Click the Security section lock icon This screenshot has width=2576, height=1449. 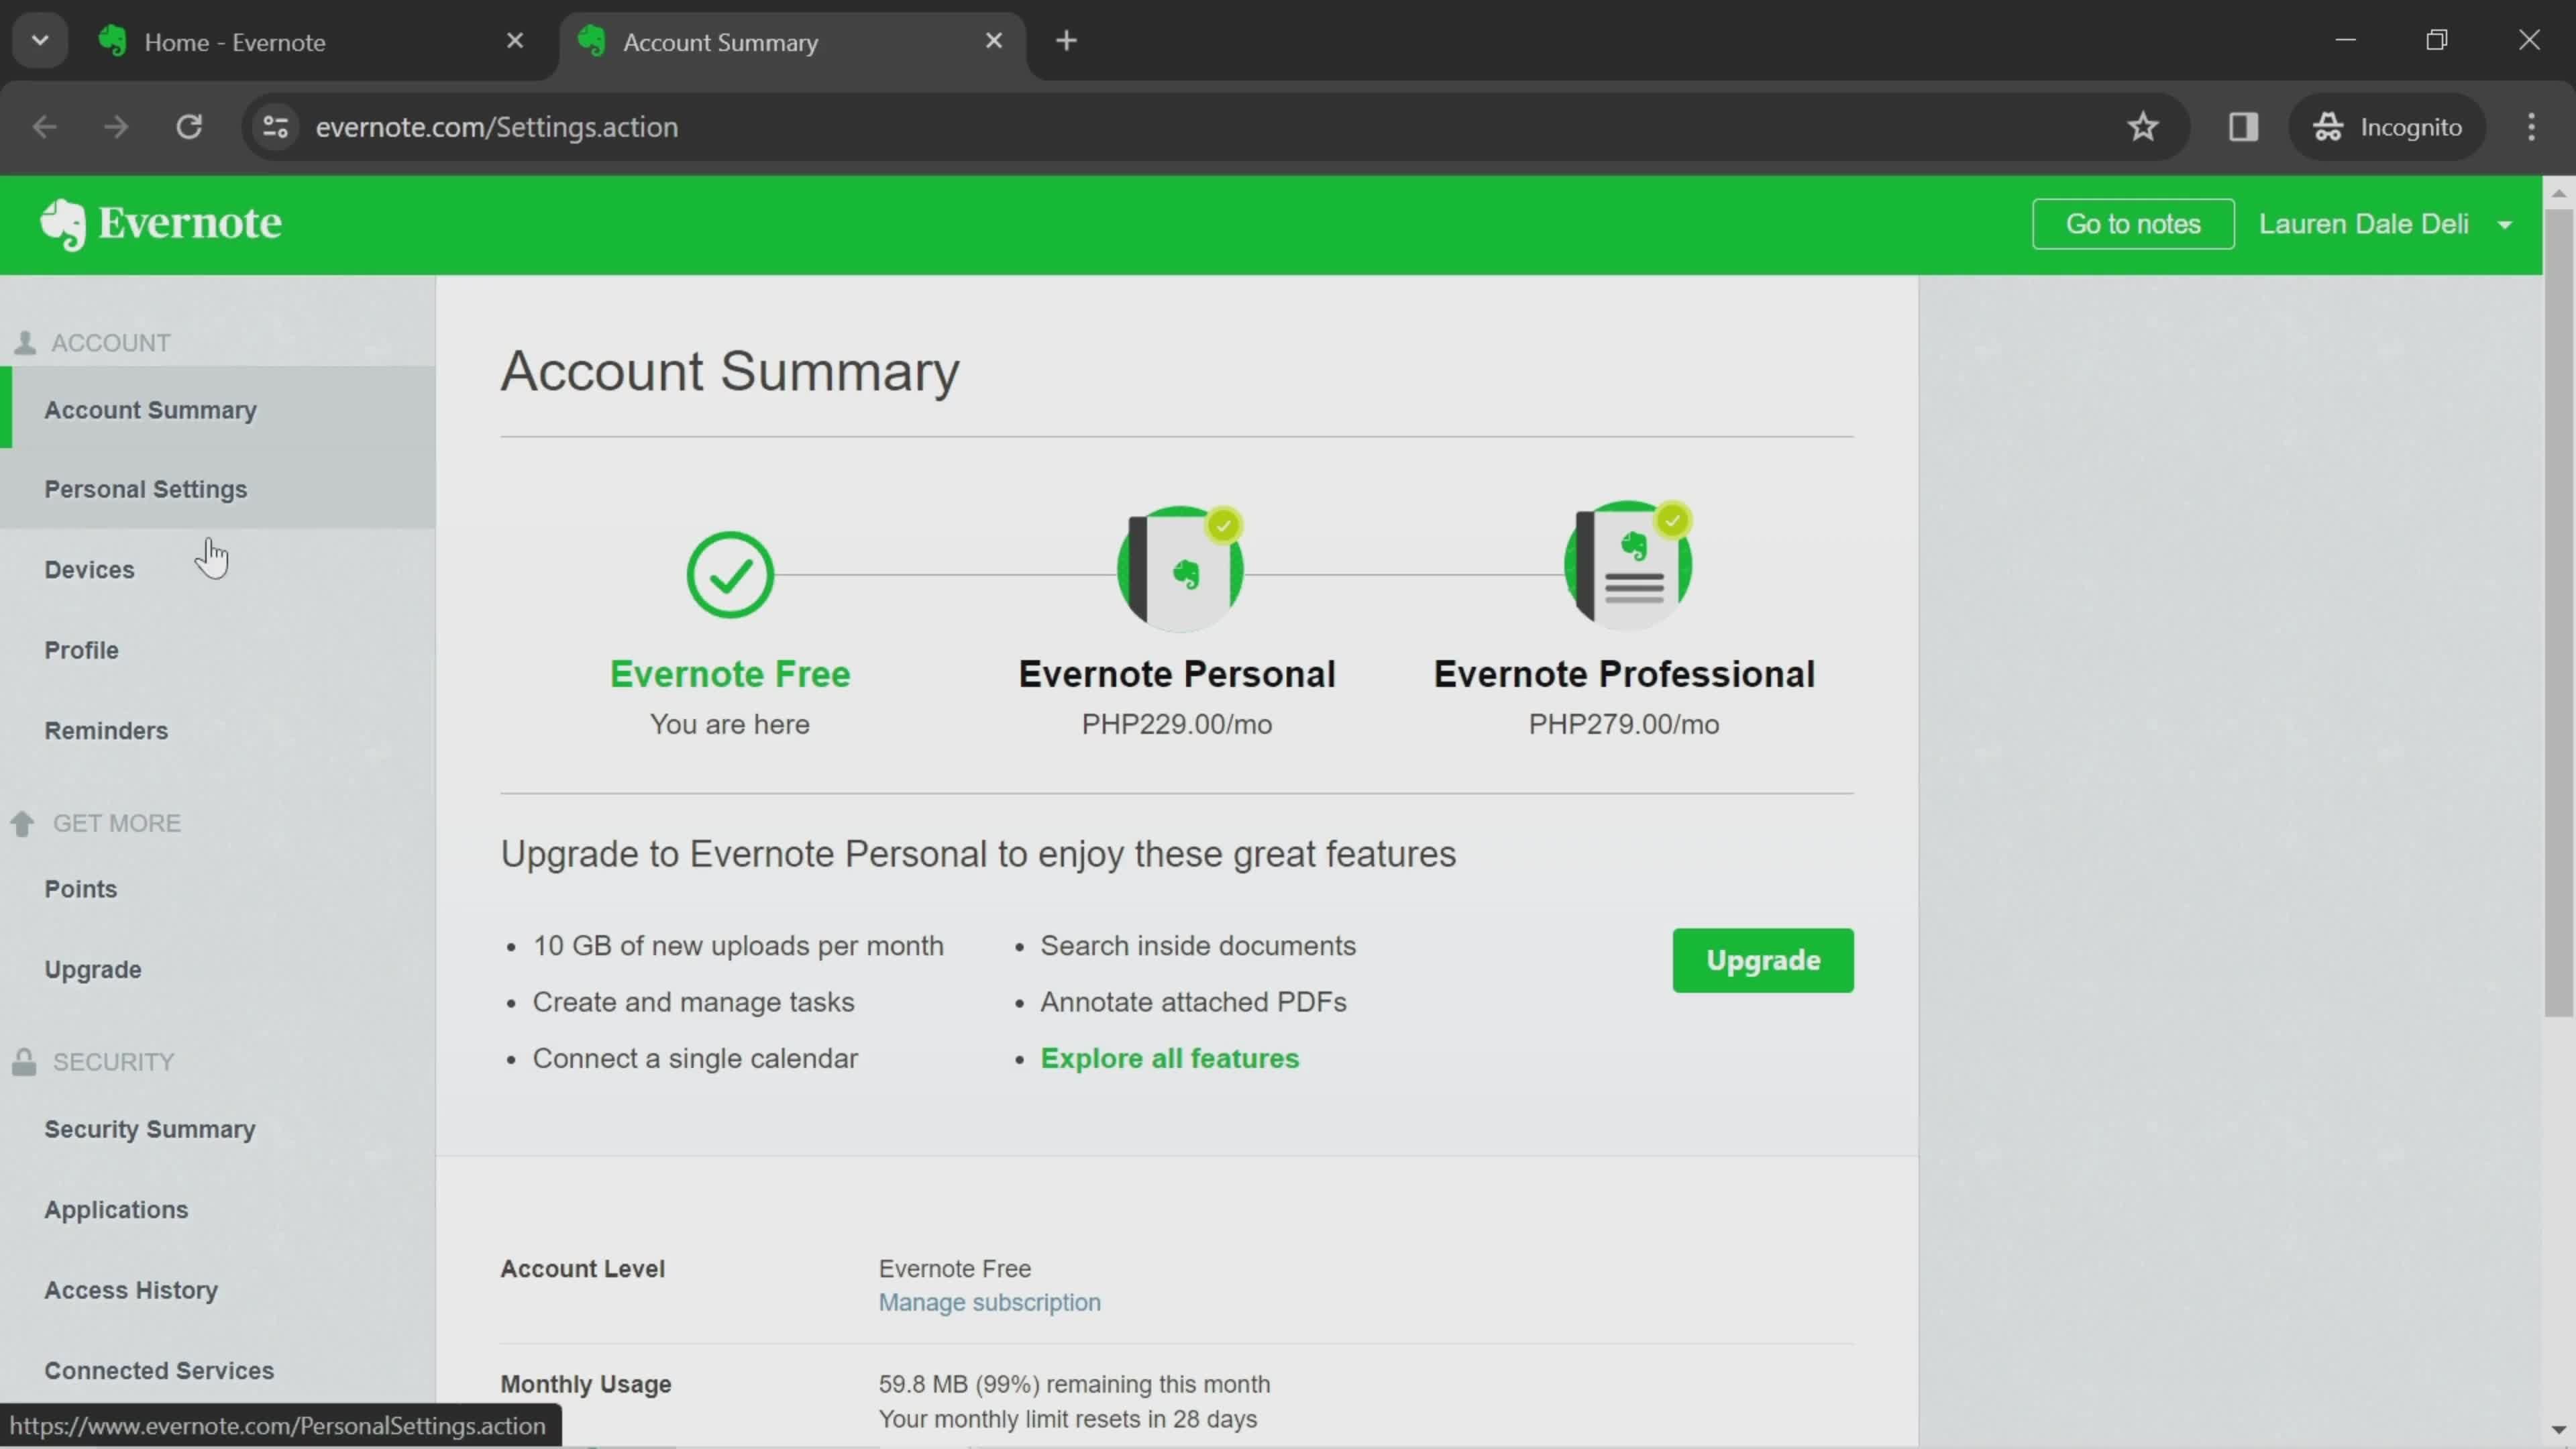pyautogui.click(x=23, y=1060)
